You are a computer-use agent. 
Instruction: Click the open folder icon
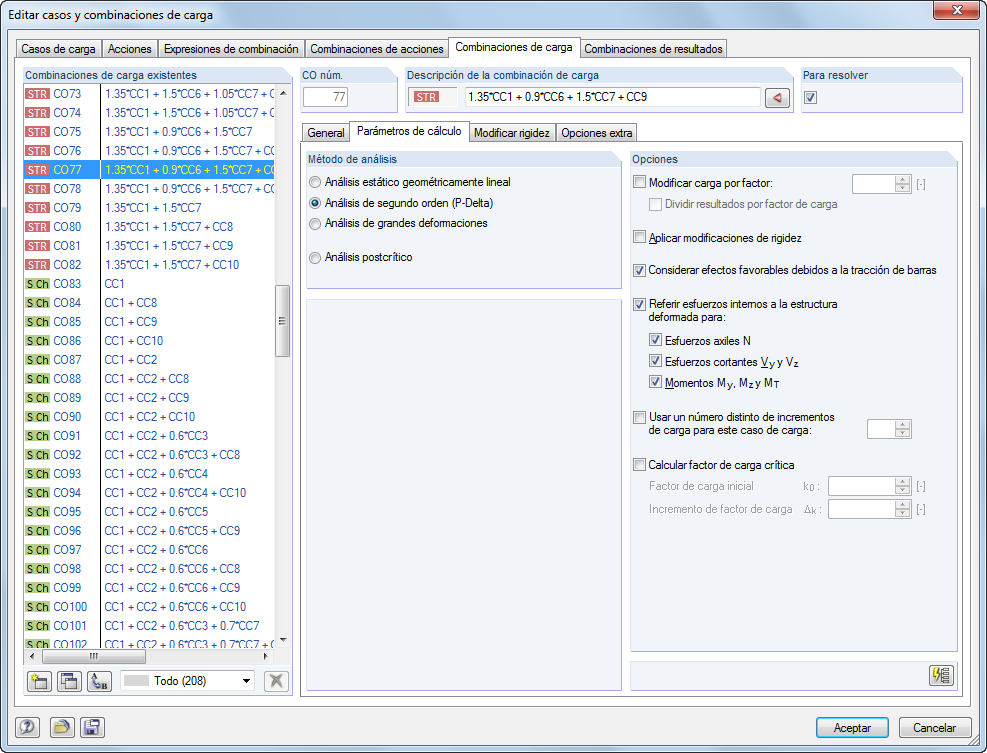click(61, 727)
